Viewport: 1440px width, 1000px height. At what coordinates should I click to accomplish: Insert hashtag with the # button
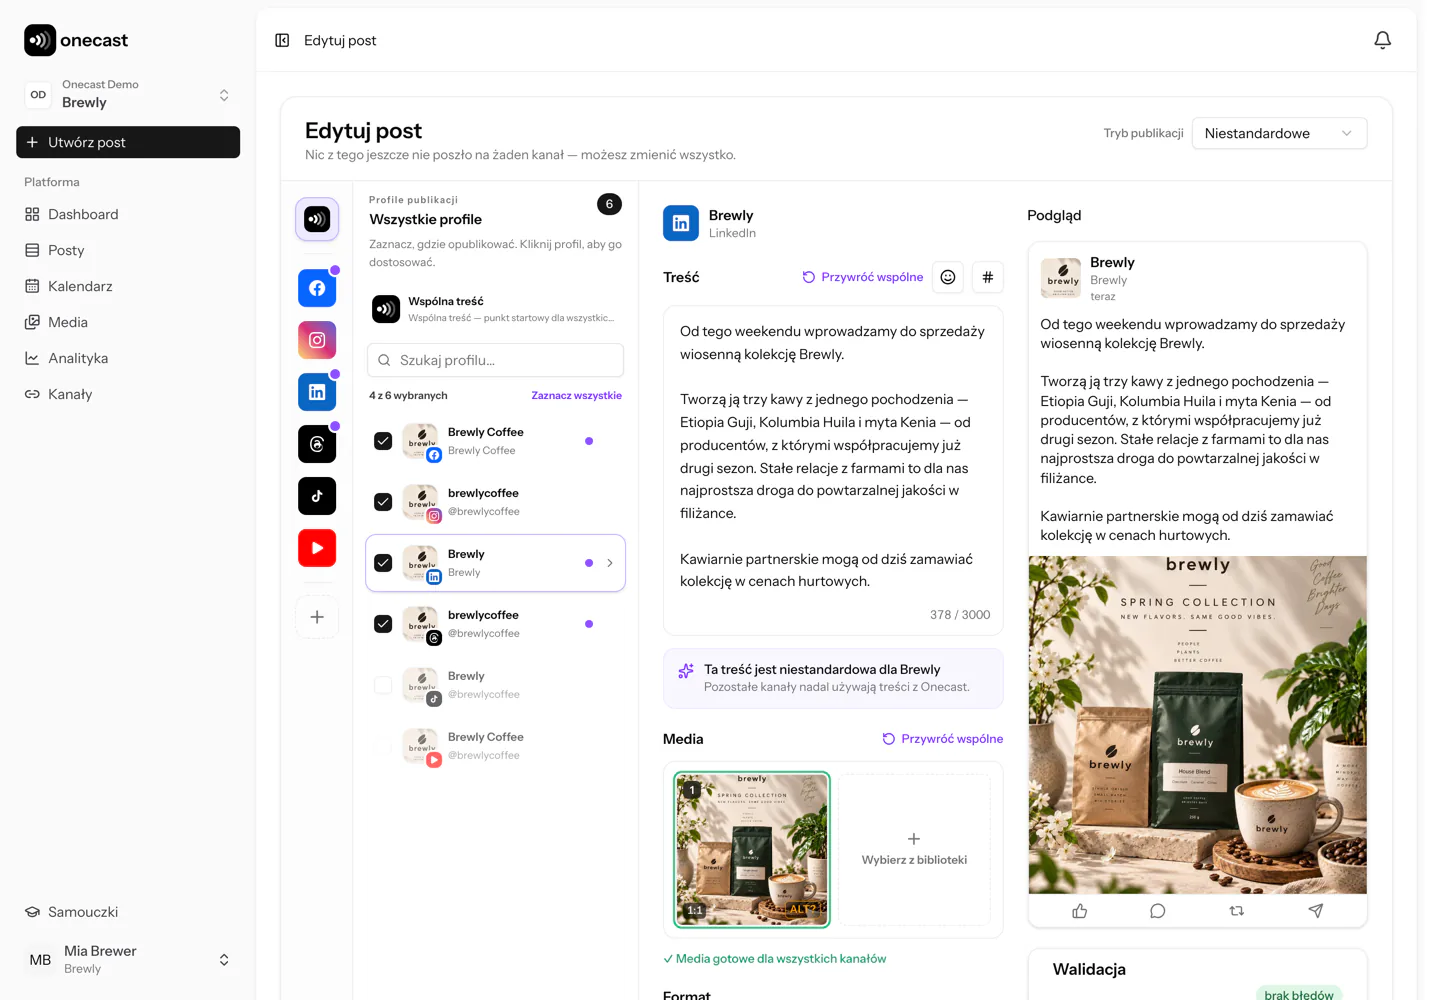click(988, 277)
